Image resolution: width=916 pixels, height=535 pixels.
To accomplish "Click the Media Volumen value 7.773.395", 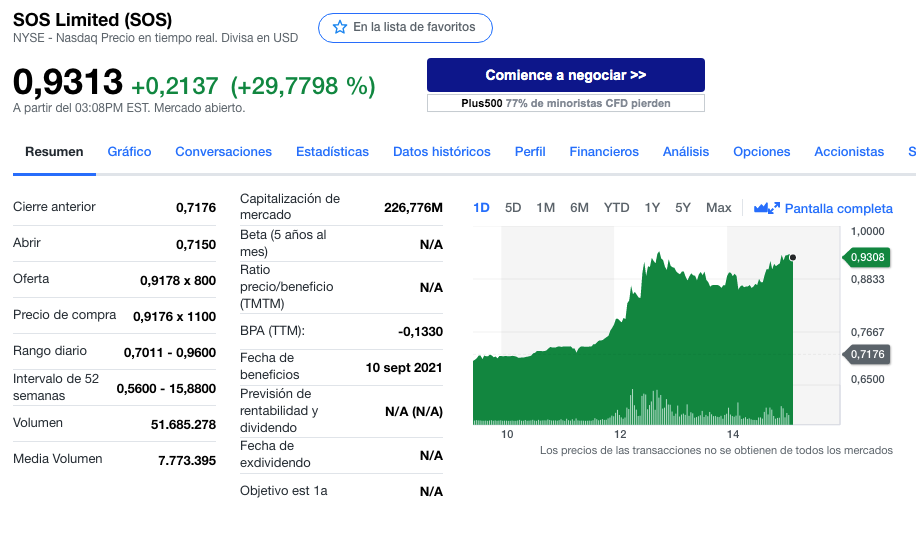I will pos(186,461).
